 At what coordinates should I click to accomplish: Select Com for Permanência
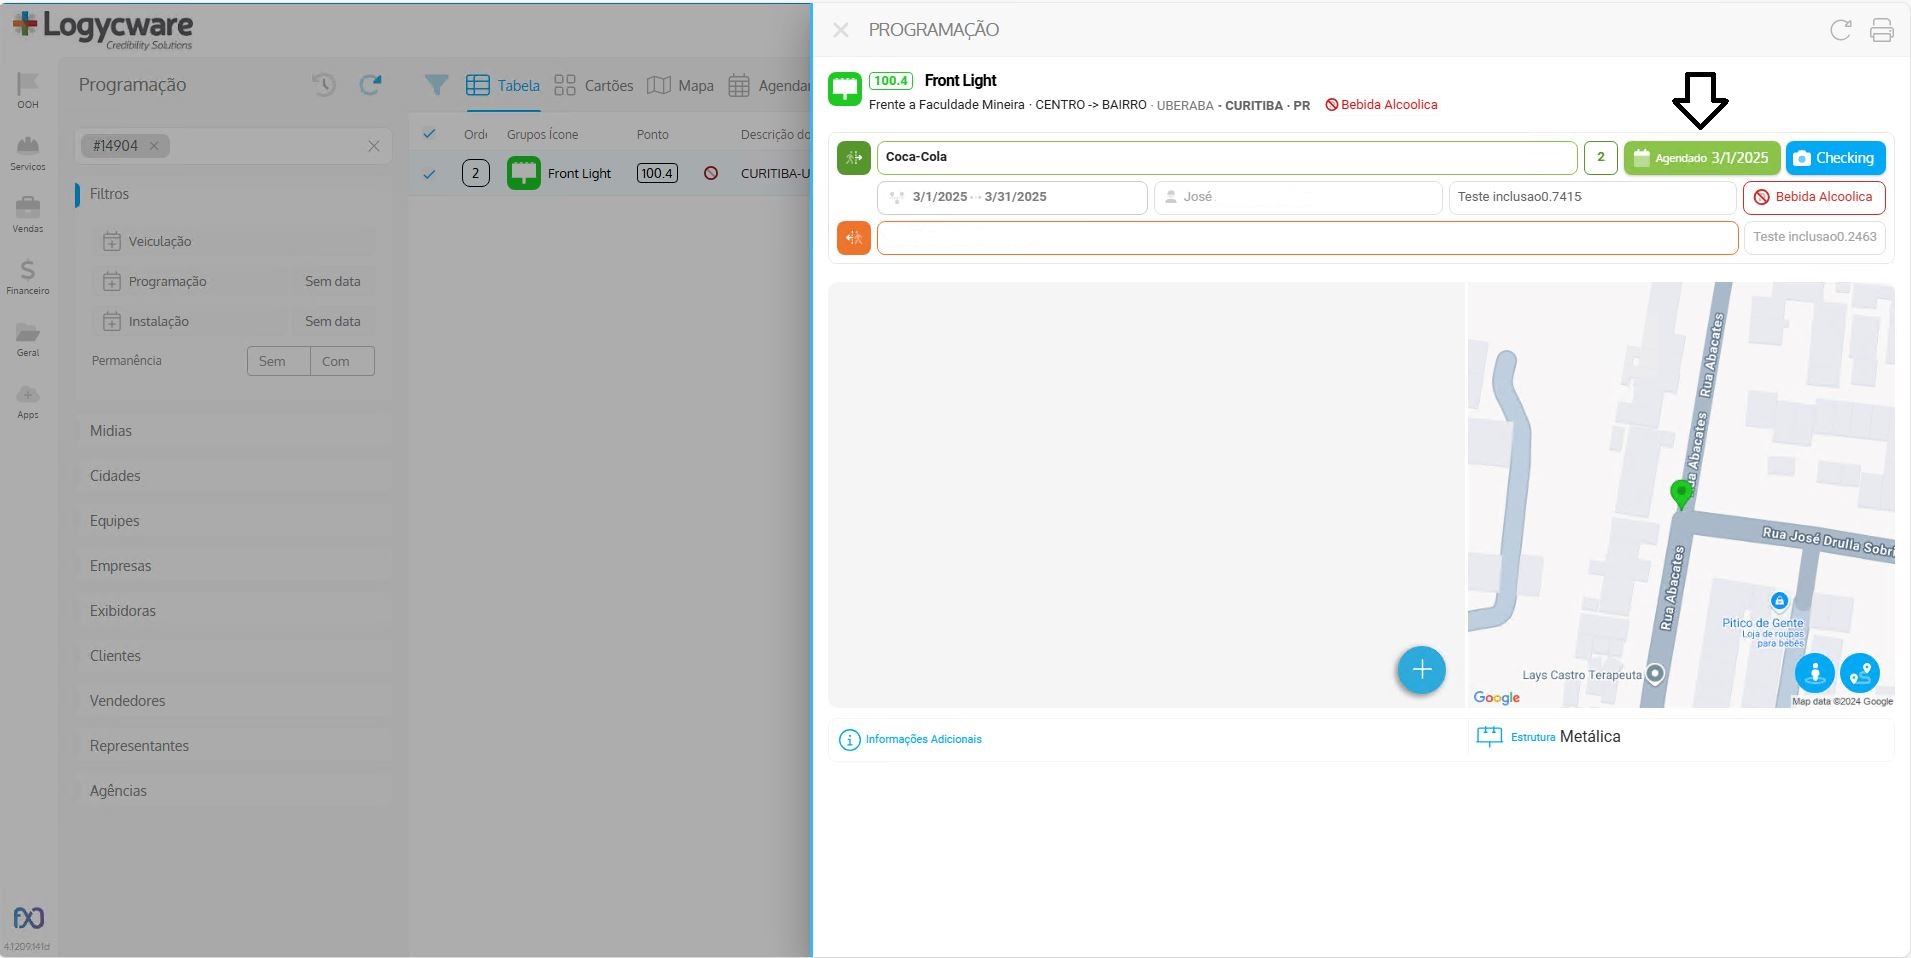[342, 361]
